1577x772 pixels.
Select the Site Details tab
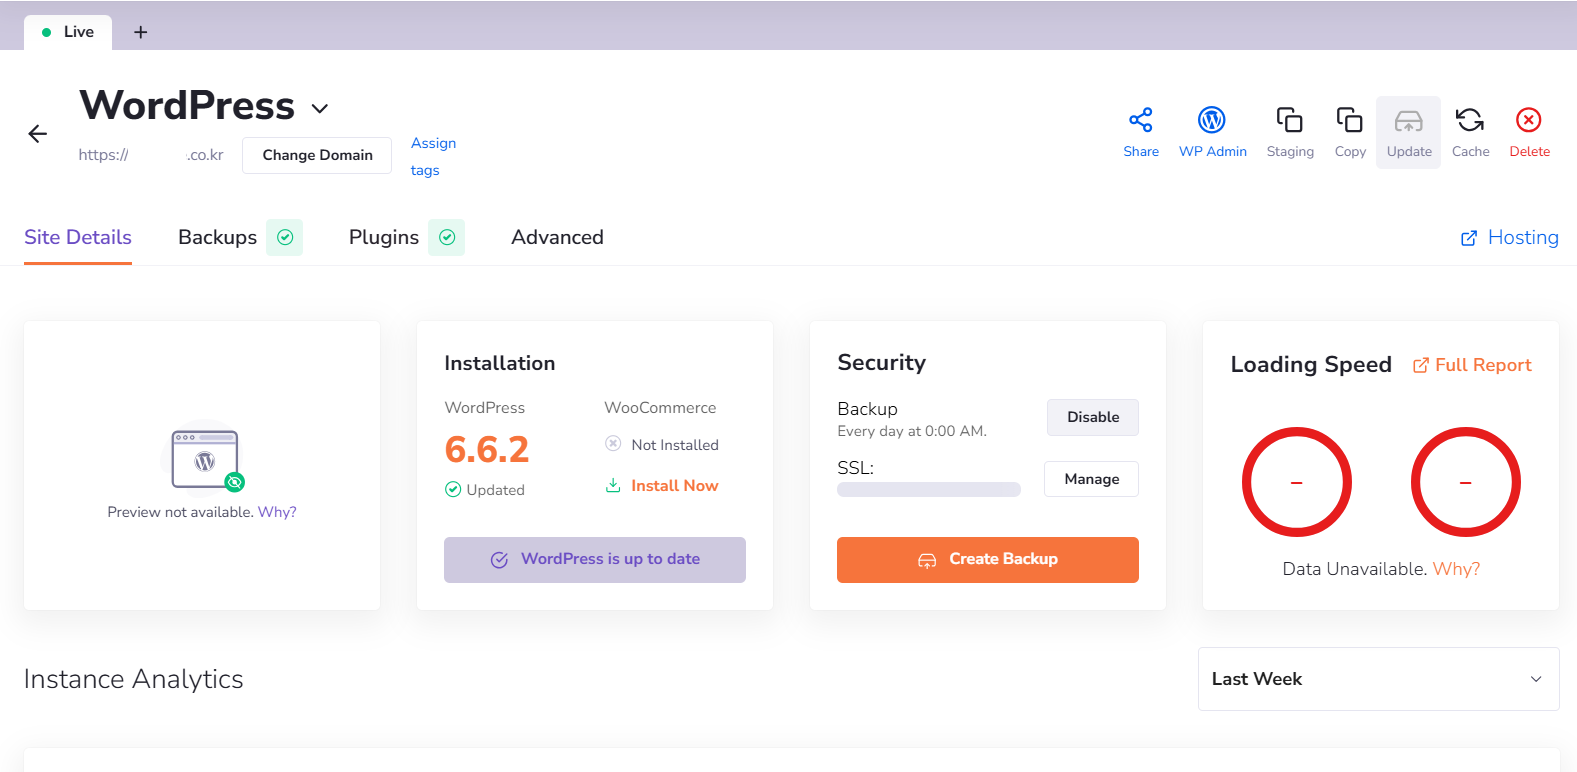[x=78, y=238]
